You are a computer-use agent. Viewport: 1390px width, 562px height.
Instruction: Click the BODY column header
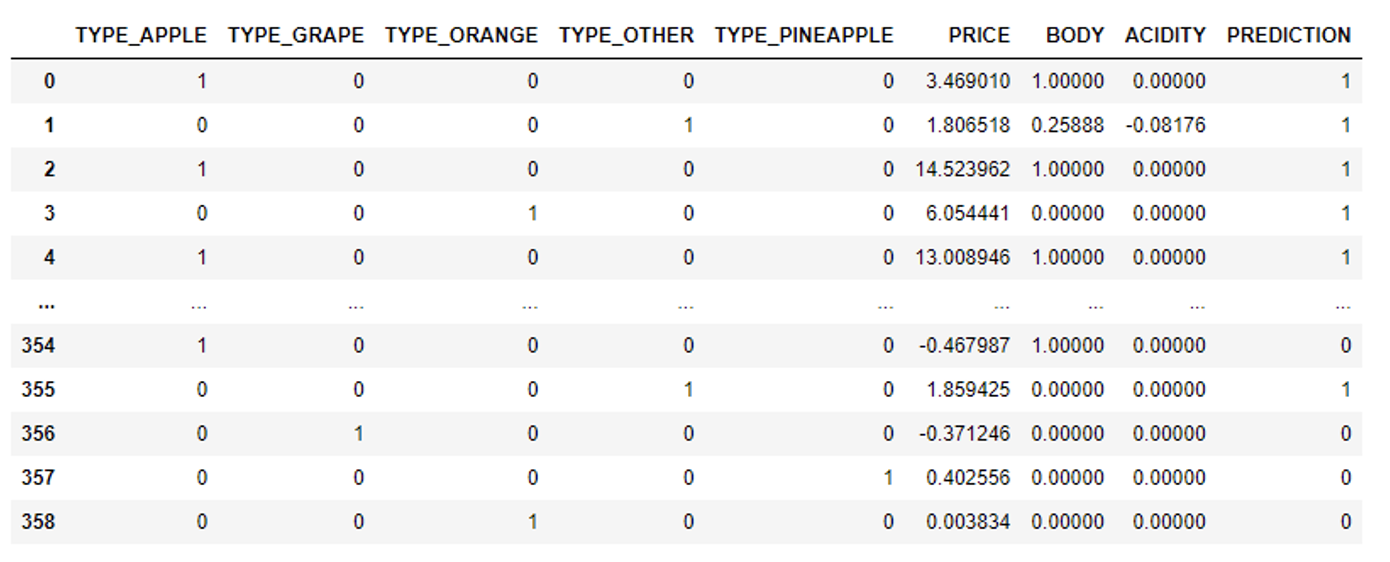[1075, 35]
